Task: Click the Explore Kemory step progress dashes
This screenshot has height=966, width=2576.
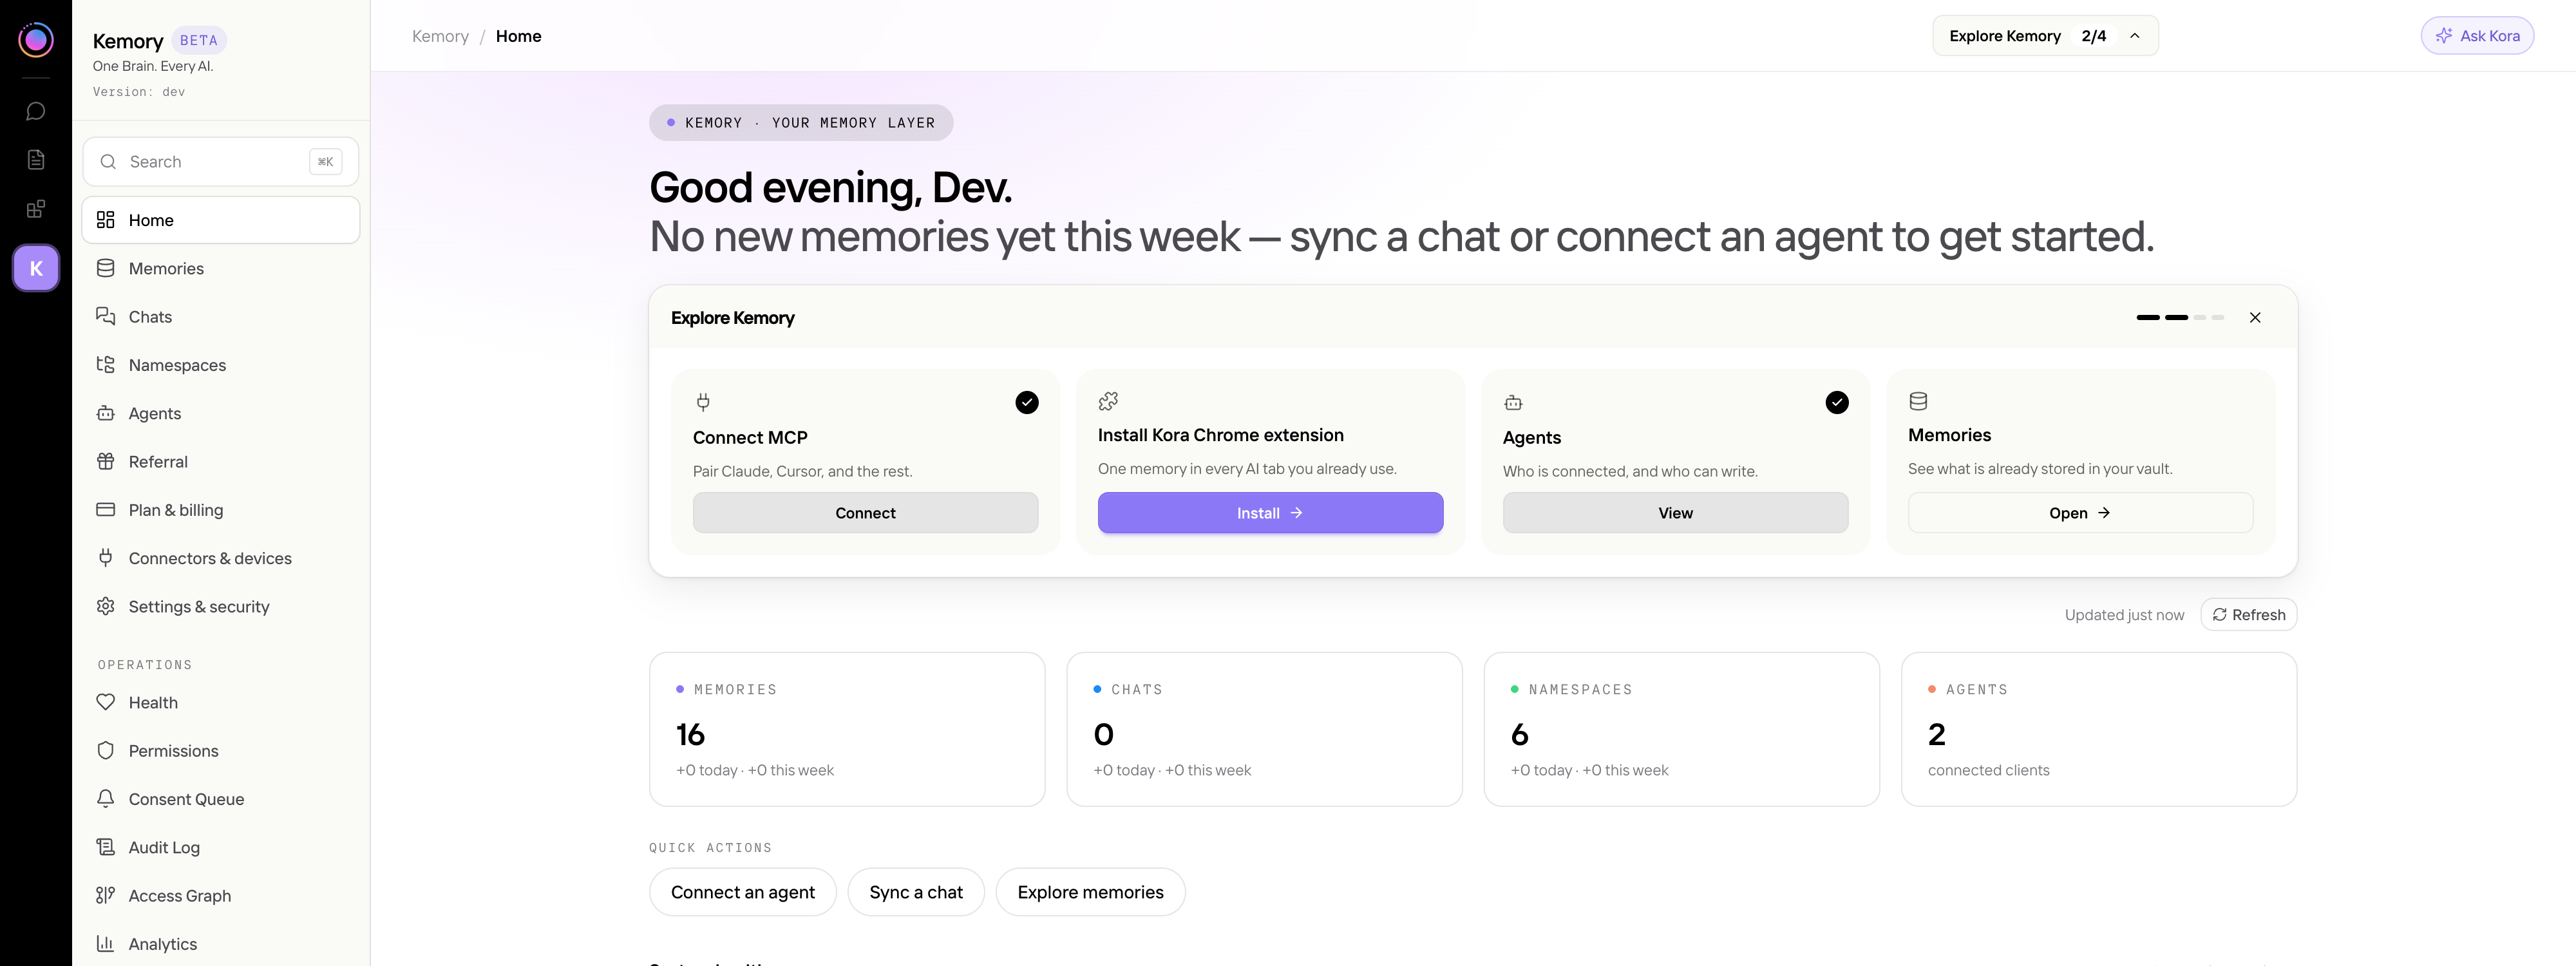Action: [x=2180, y=317]
